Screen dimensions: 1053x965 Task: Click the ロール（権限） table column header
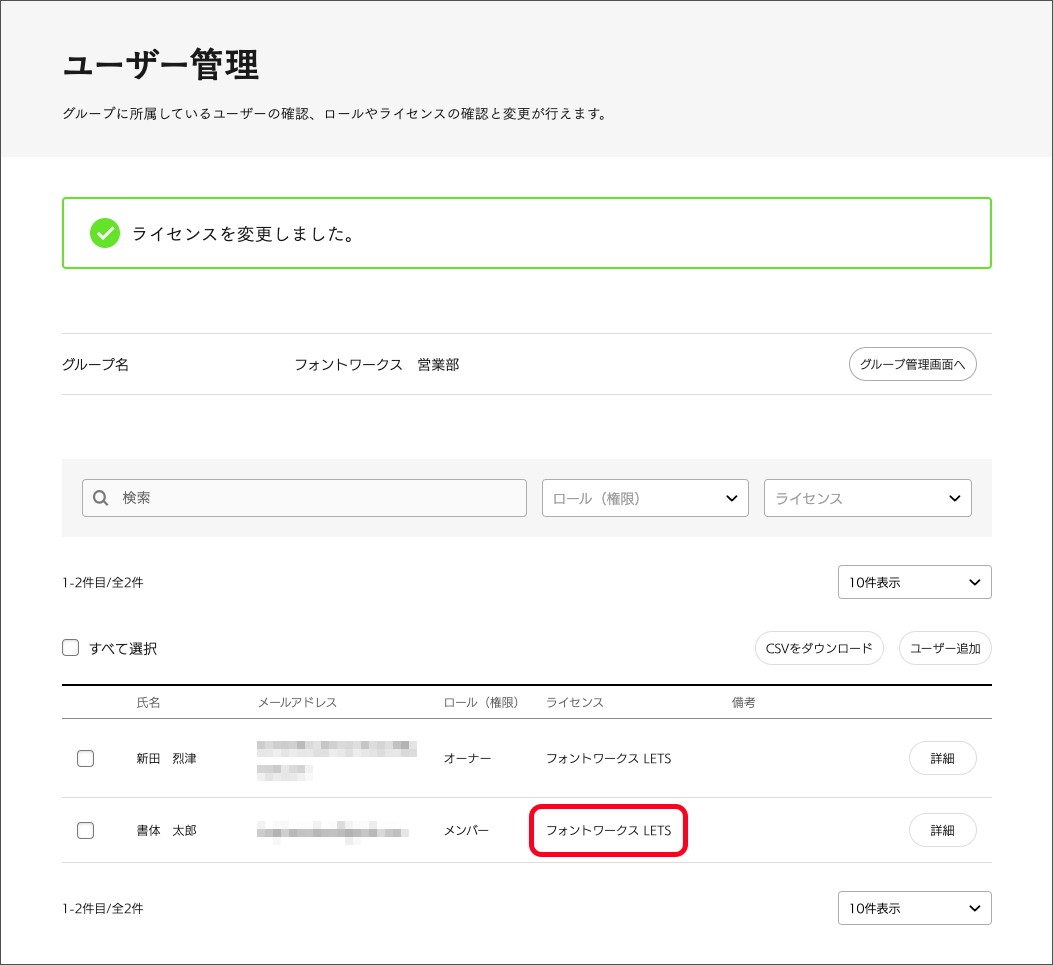click(x=480, y=702)
